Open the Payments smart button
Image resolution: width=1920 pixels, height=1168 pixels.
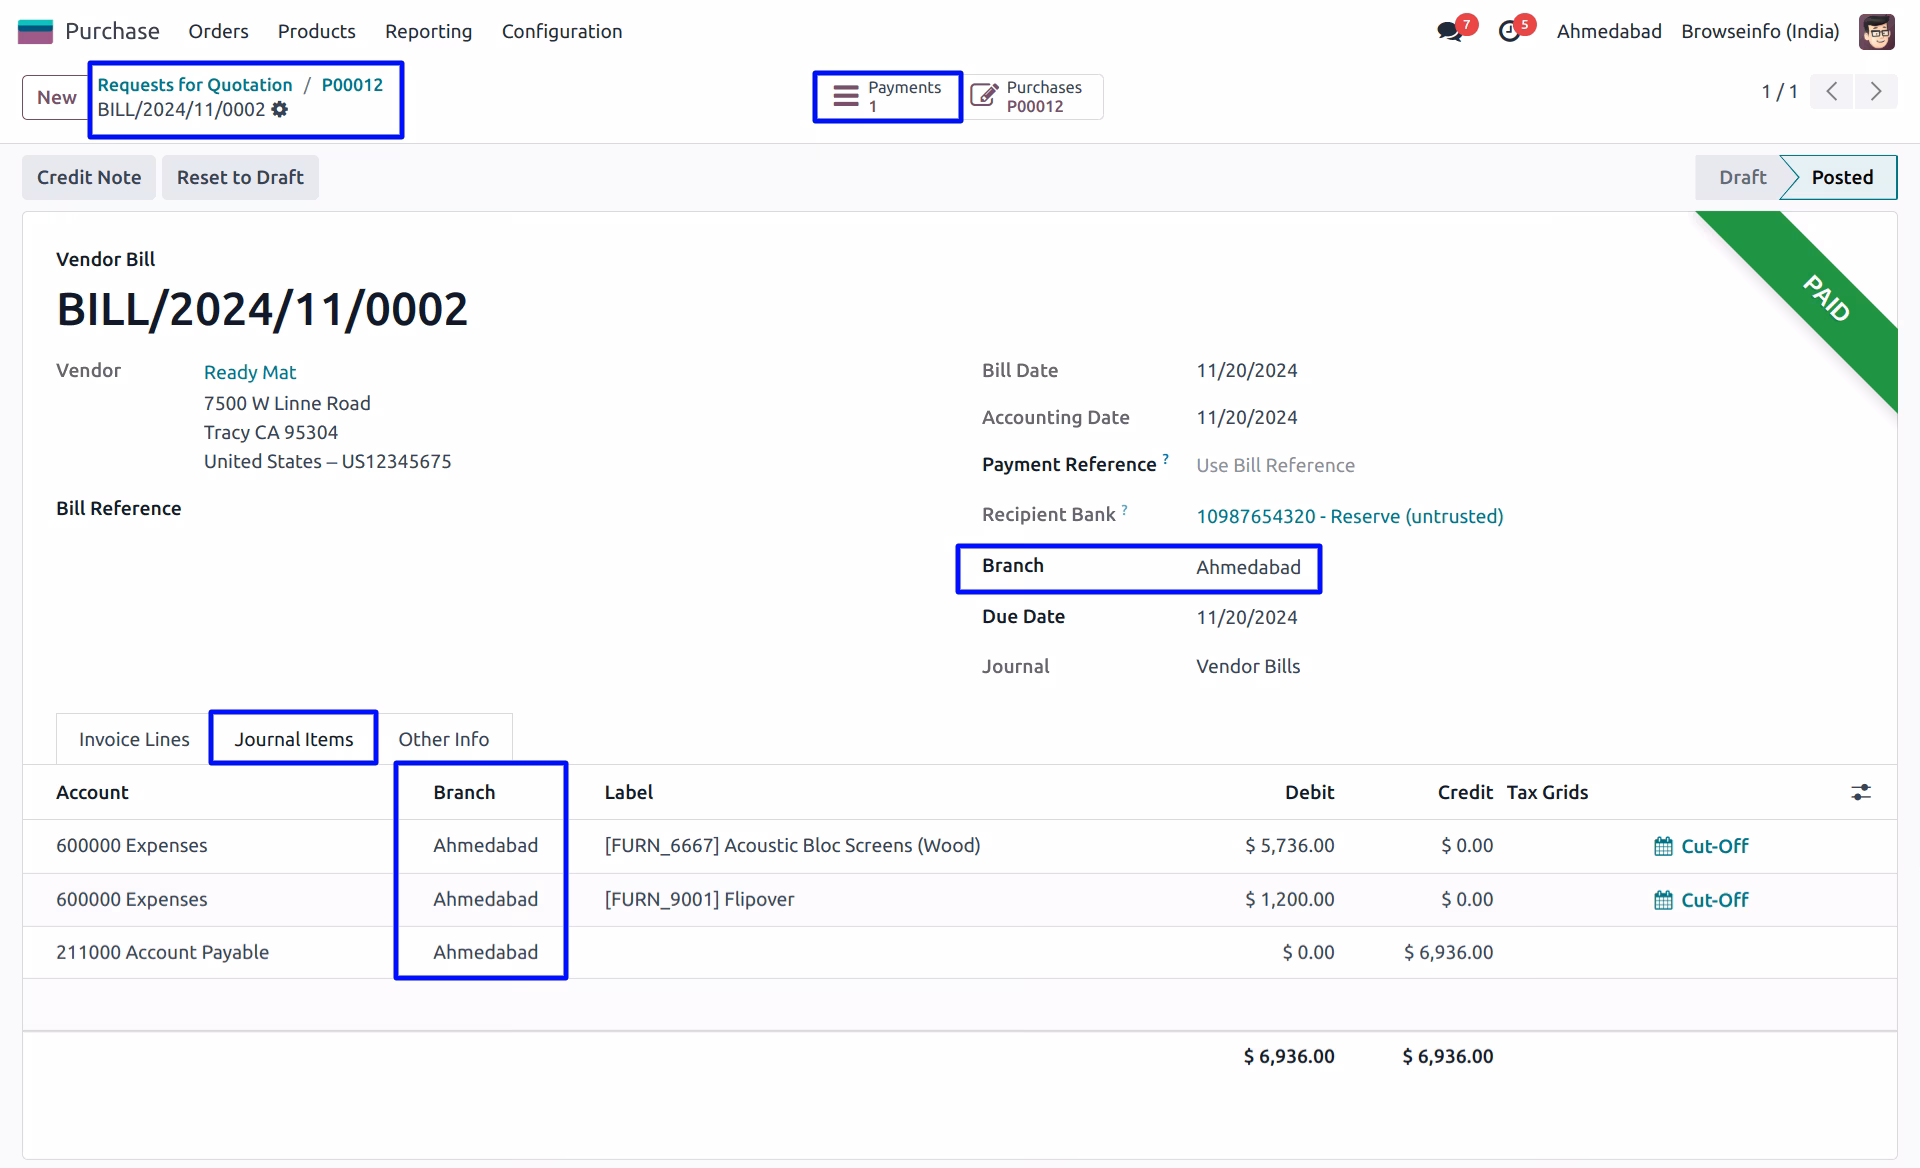click(x=888, y=97)
